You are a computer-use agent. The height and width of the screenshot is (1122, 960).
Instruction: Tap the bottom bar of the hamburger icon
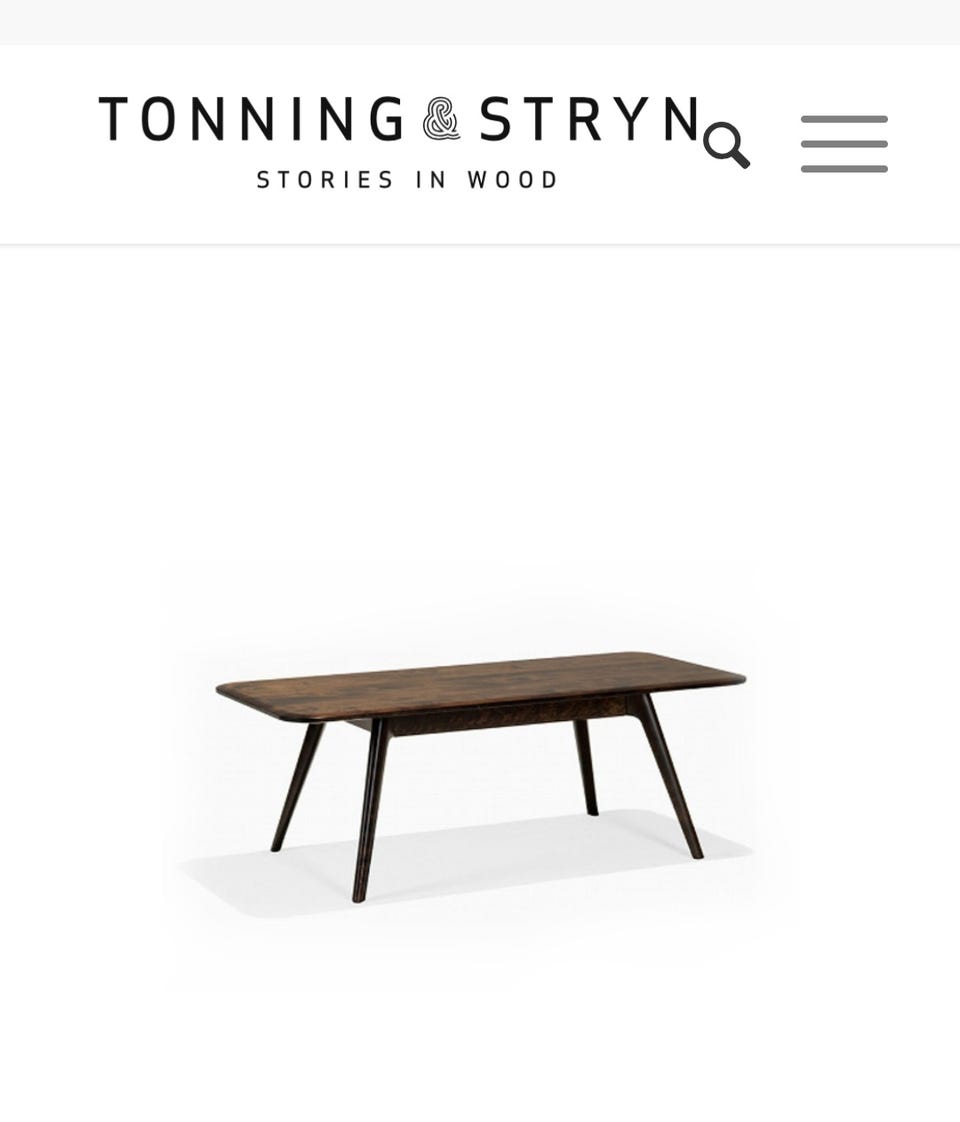coord(844,169)
